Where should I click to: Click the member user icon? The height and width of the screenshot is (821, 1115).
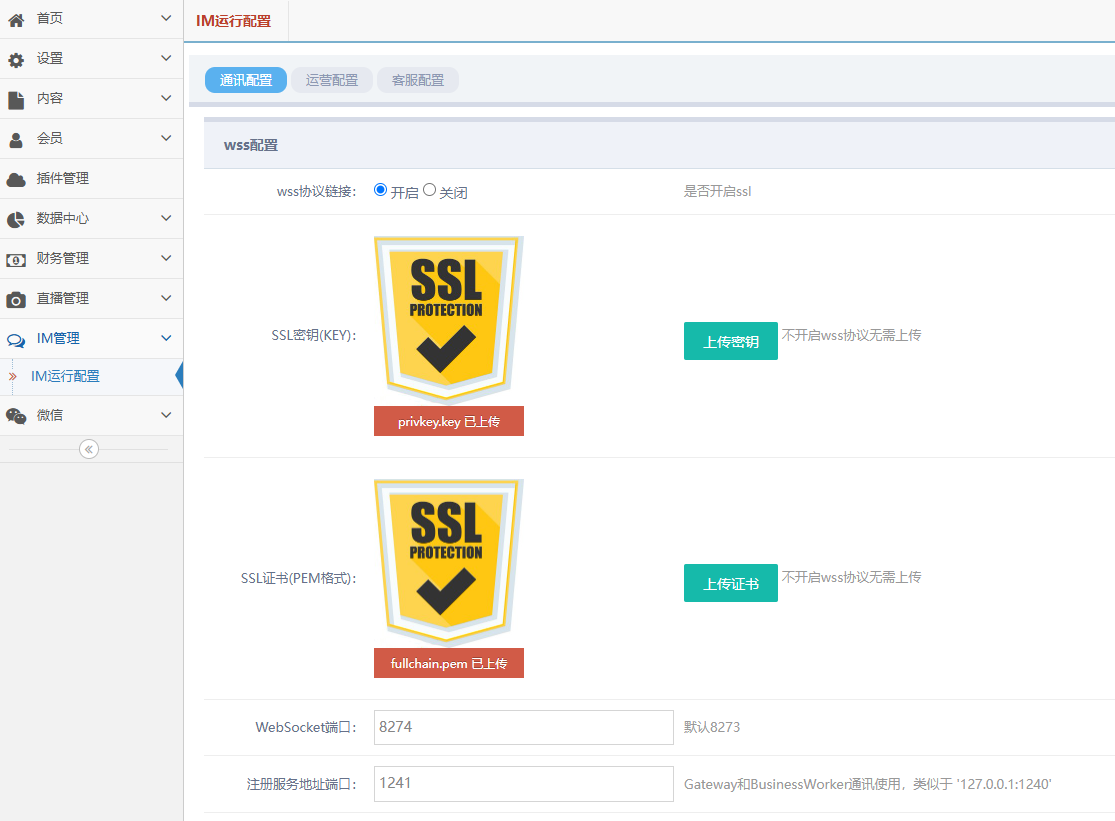16,140
